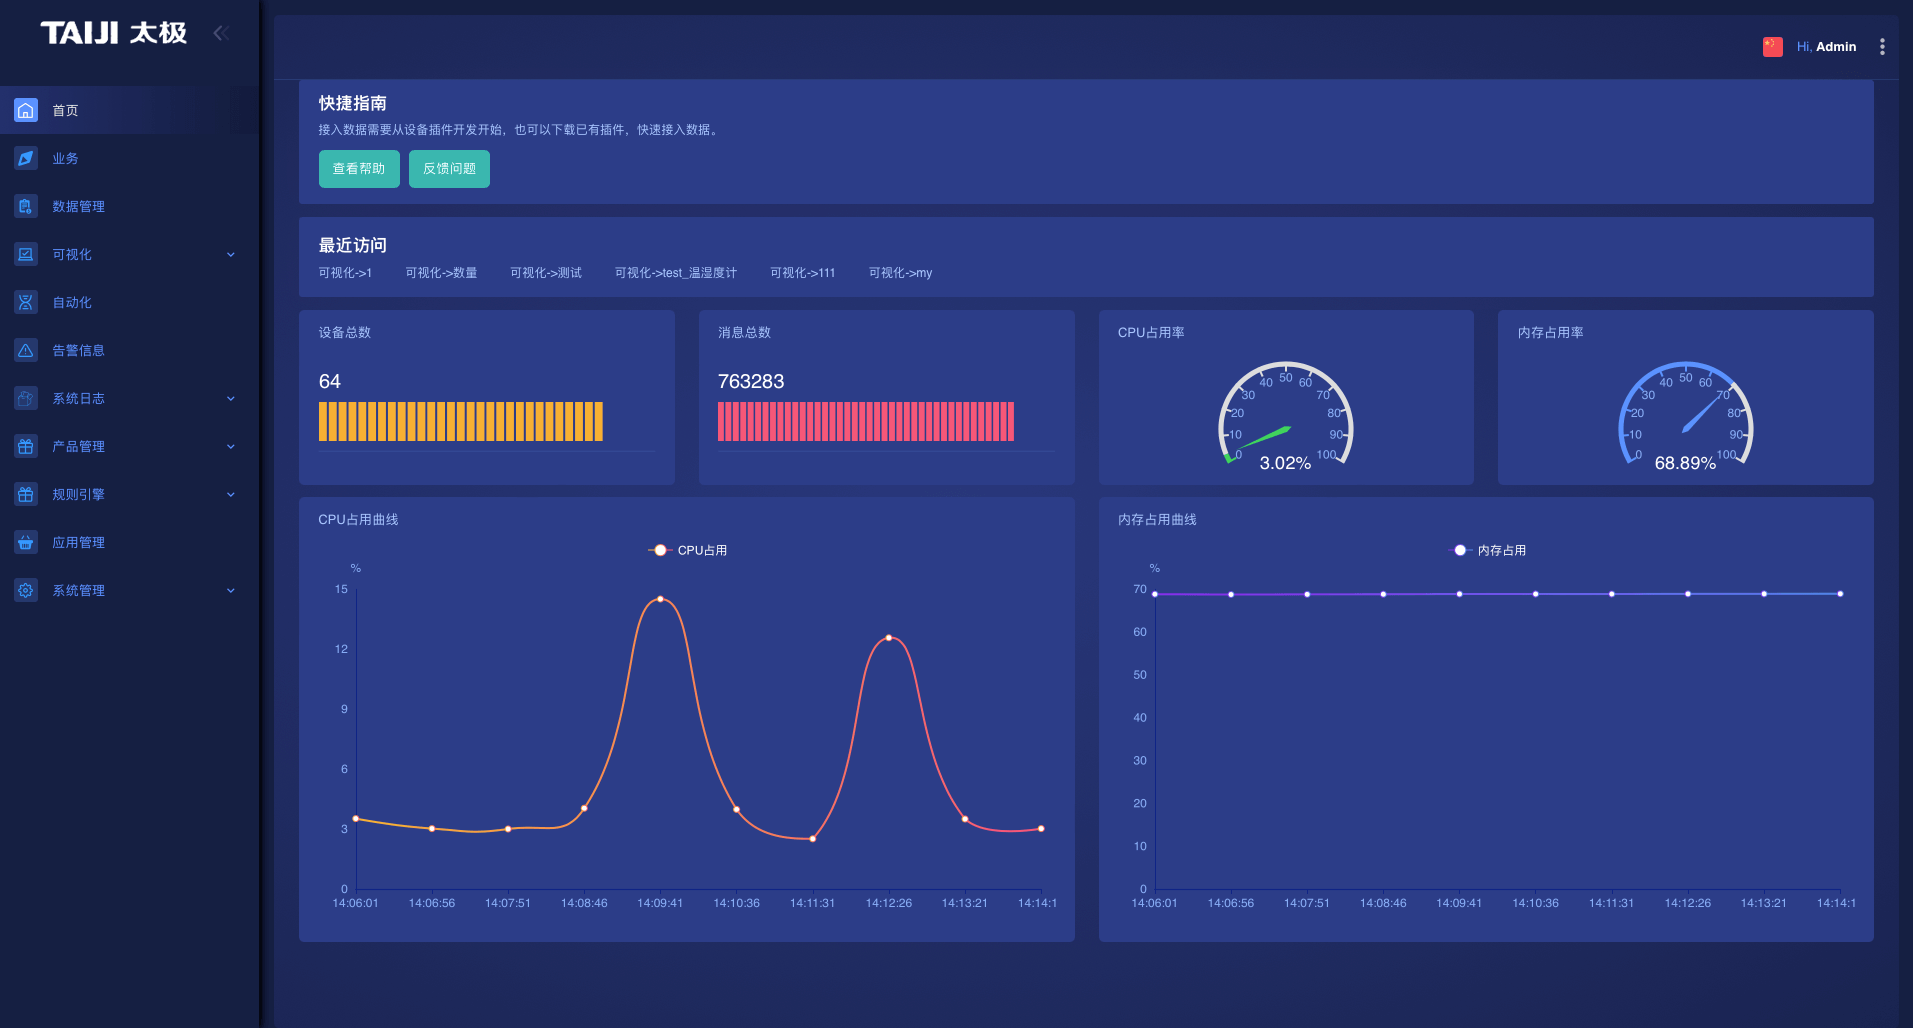Screen dimensions: 1913x1028
Task: Open the 首页 menu item
Action: point(130,110)
